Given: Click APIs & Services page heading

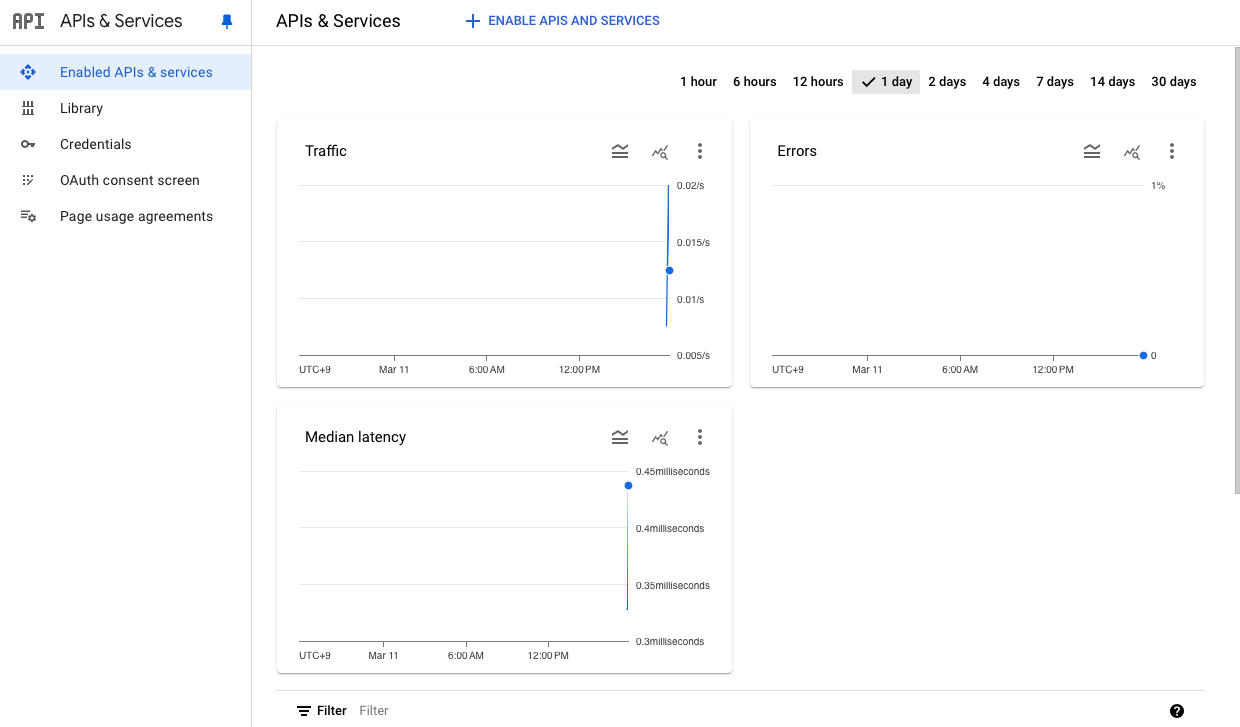Looking at the screenshot, I should click(x=338, y=21).
